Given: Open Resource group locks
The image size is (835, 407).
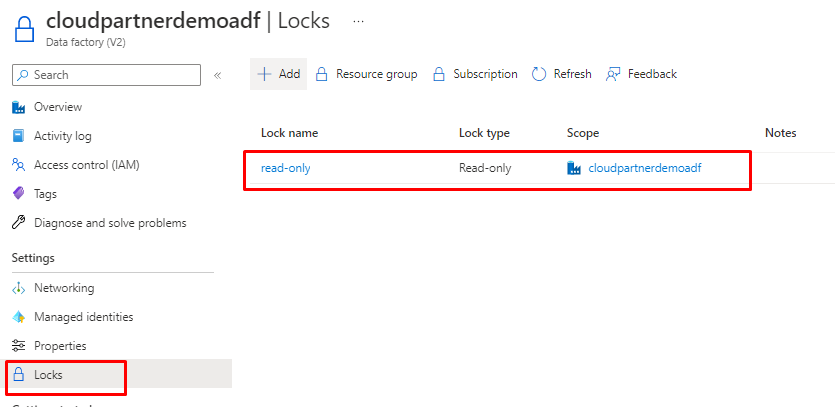Looking at the screenshot, I should (366, 74).
